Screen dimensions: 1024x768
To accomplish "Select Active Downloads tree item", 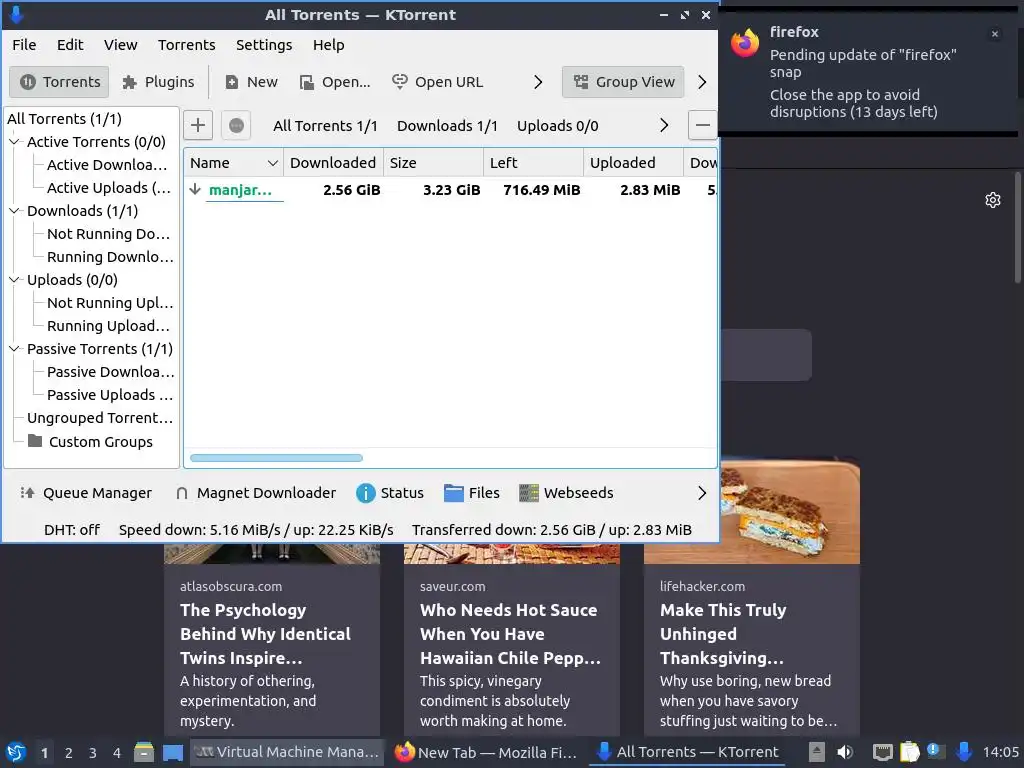I will [x=106, y=165].
